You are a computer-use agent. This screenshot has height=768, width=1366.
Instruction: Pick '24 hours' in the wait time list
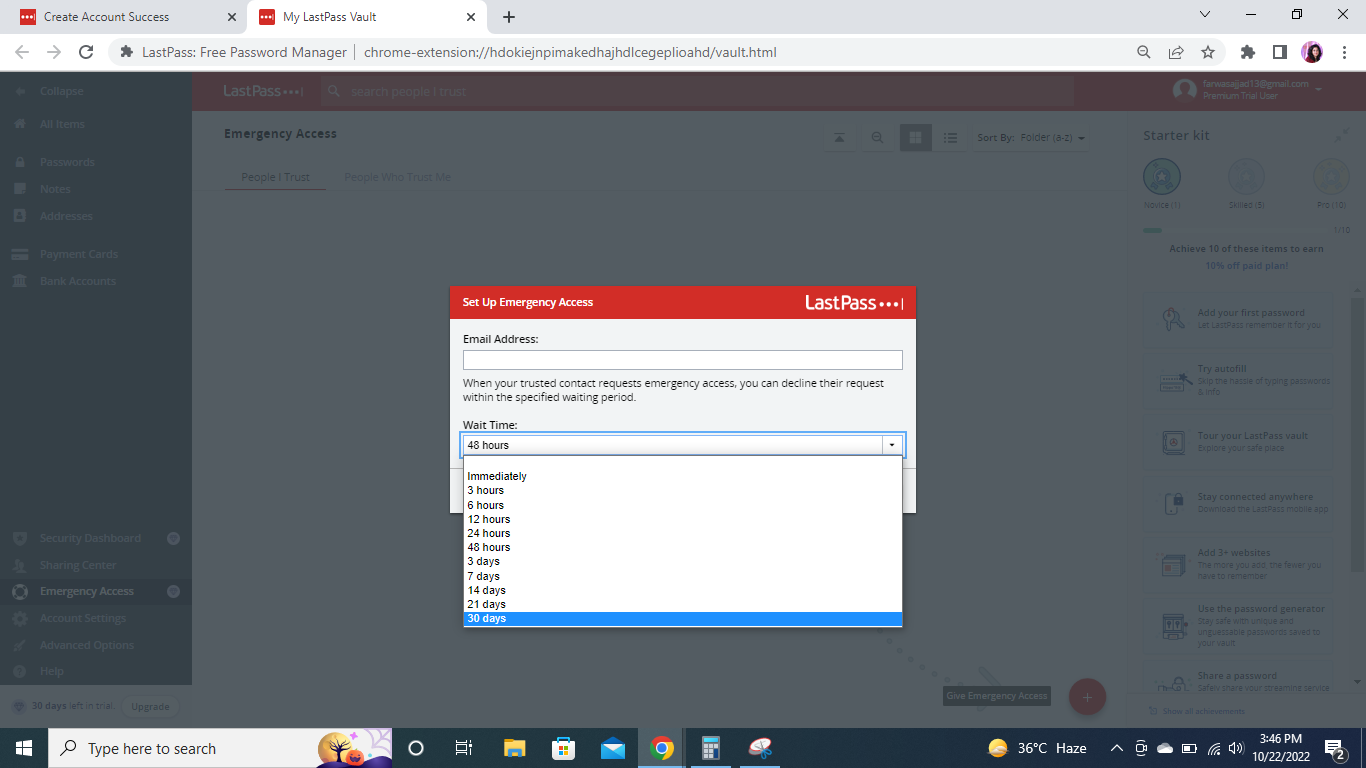[x=682, y=533]
